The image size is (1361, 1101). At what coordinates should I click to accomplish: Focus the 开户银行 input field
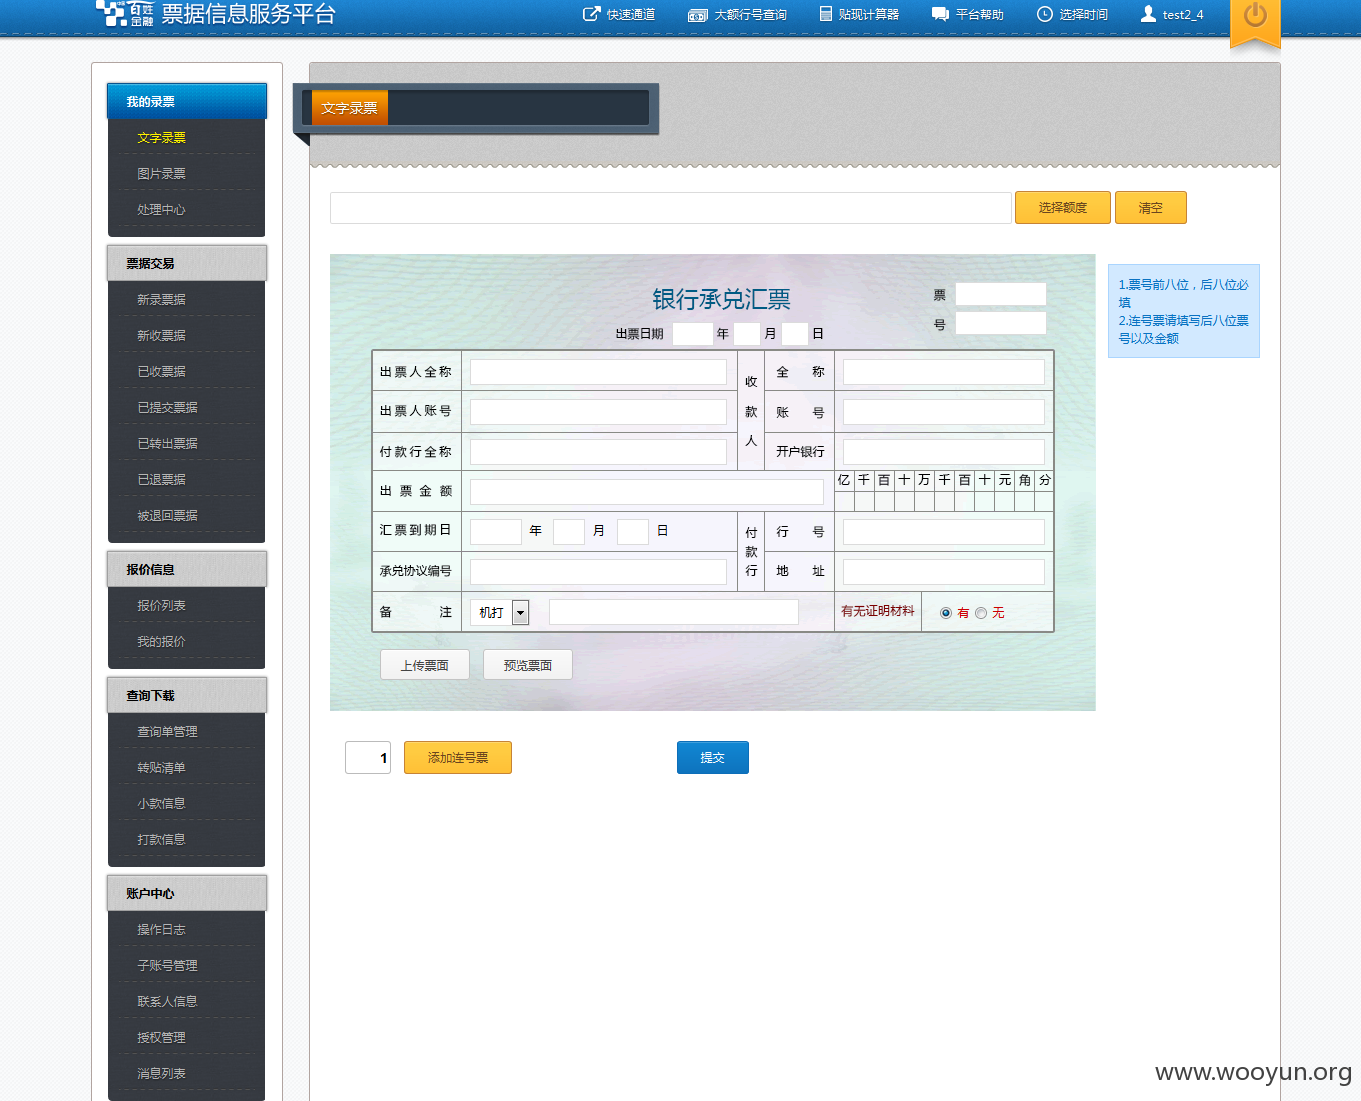coord(944,452)
